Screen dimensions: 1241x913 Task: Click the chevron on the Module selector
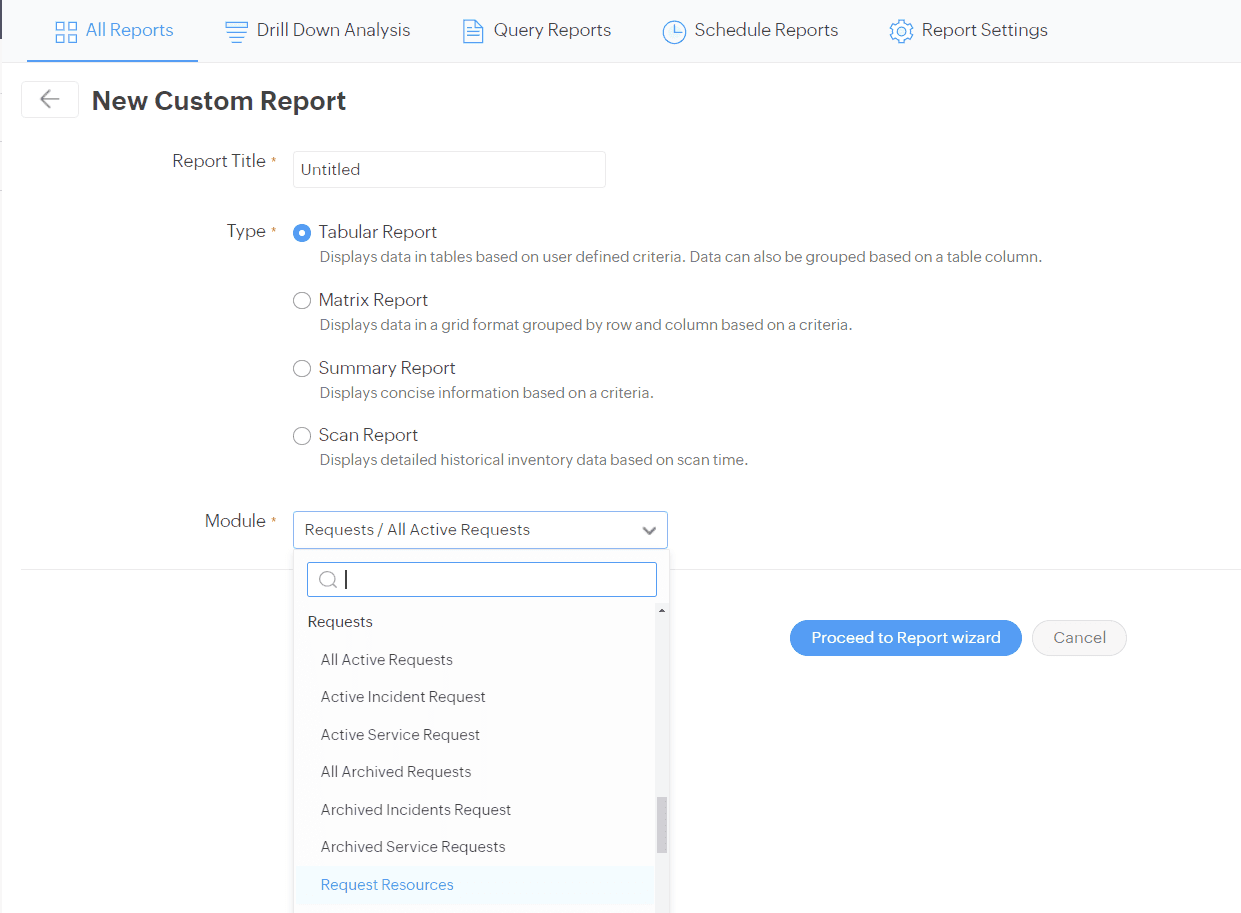coord(649,529)
